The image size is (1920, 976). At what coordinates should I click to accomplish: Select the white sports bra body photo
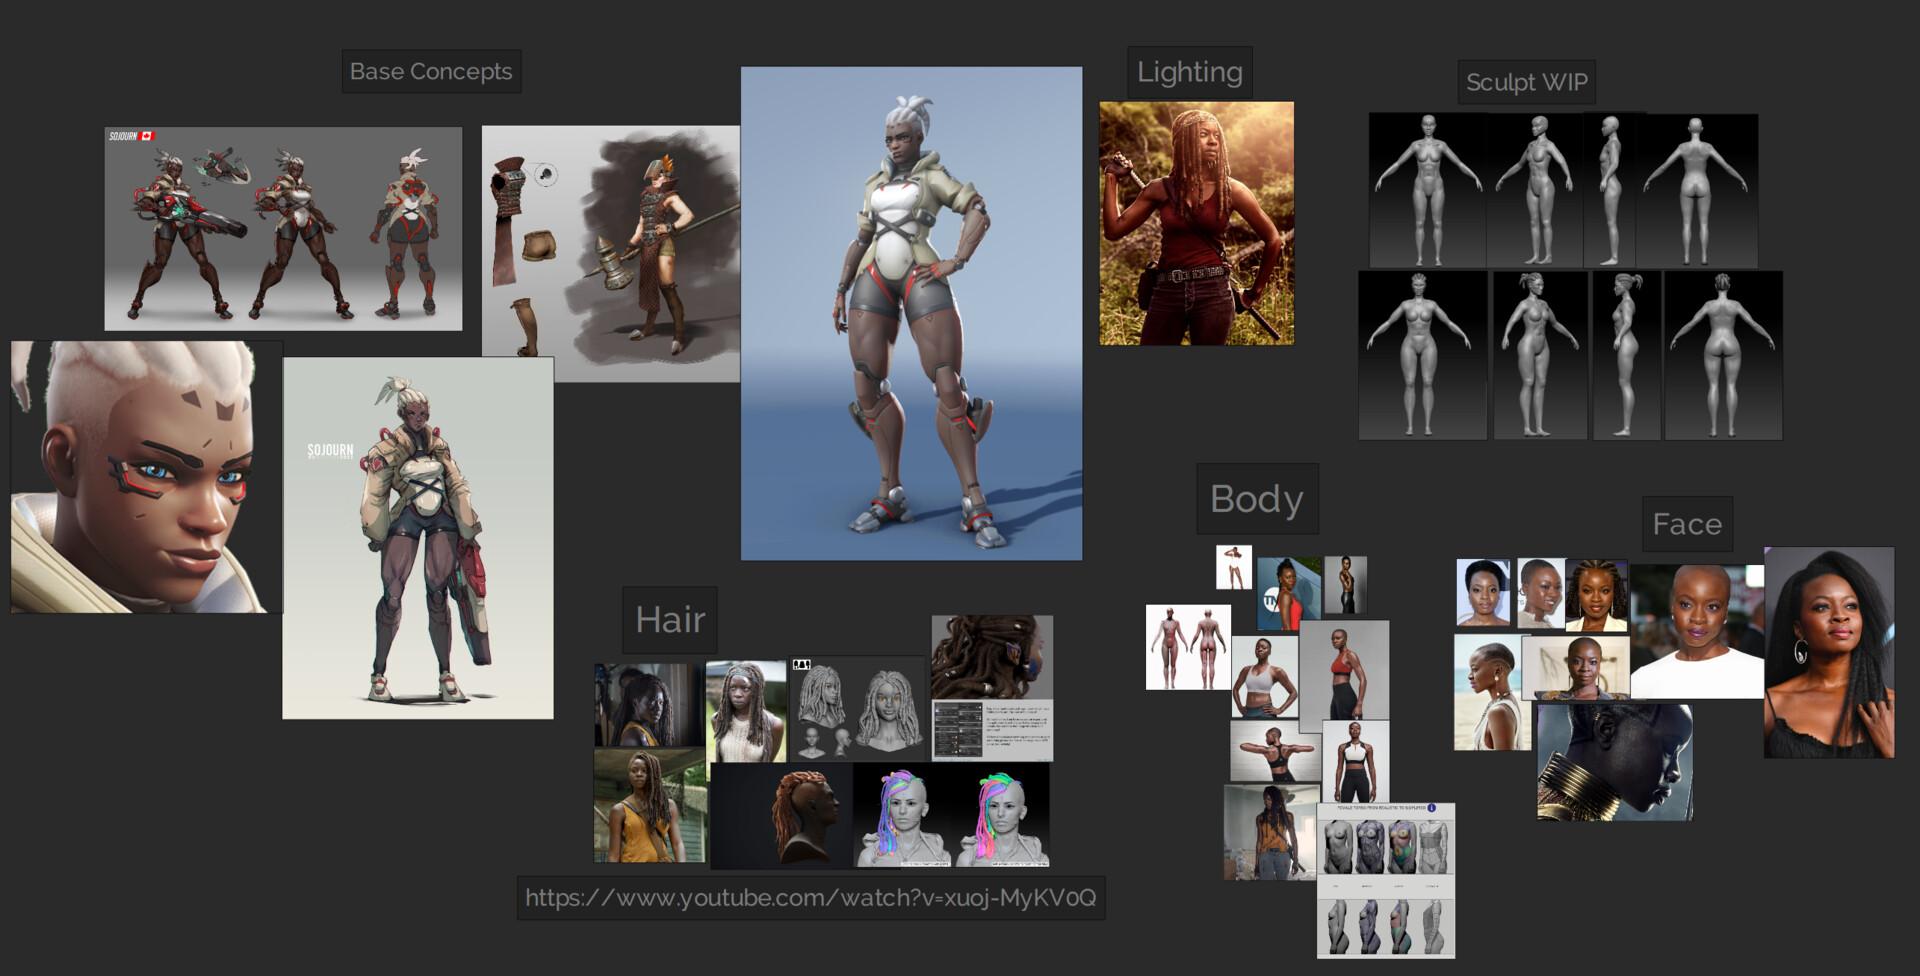click(1265, 677)
